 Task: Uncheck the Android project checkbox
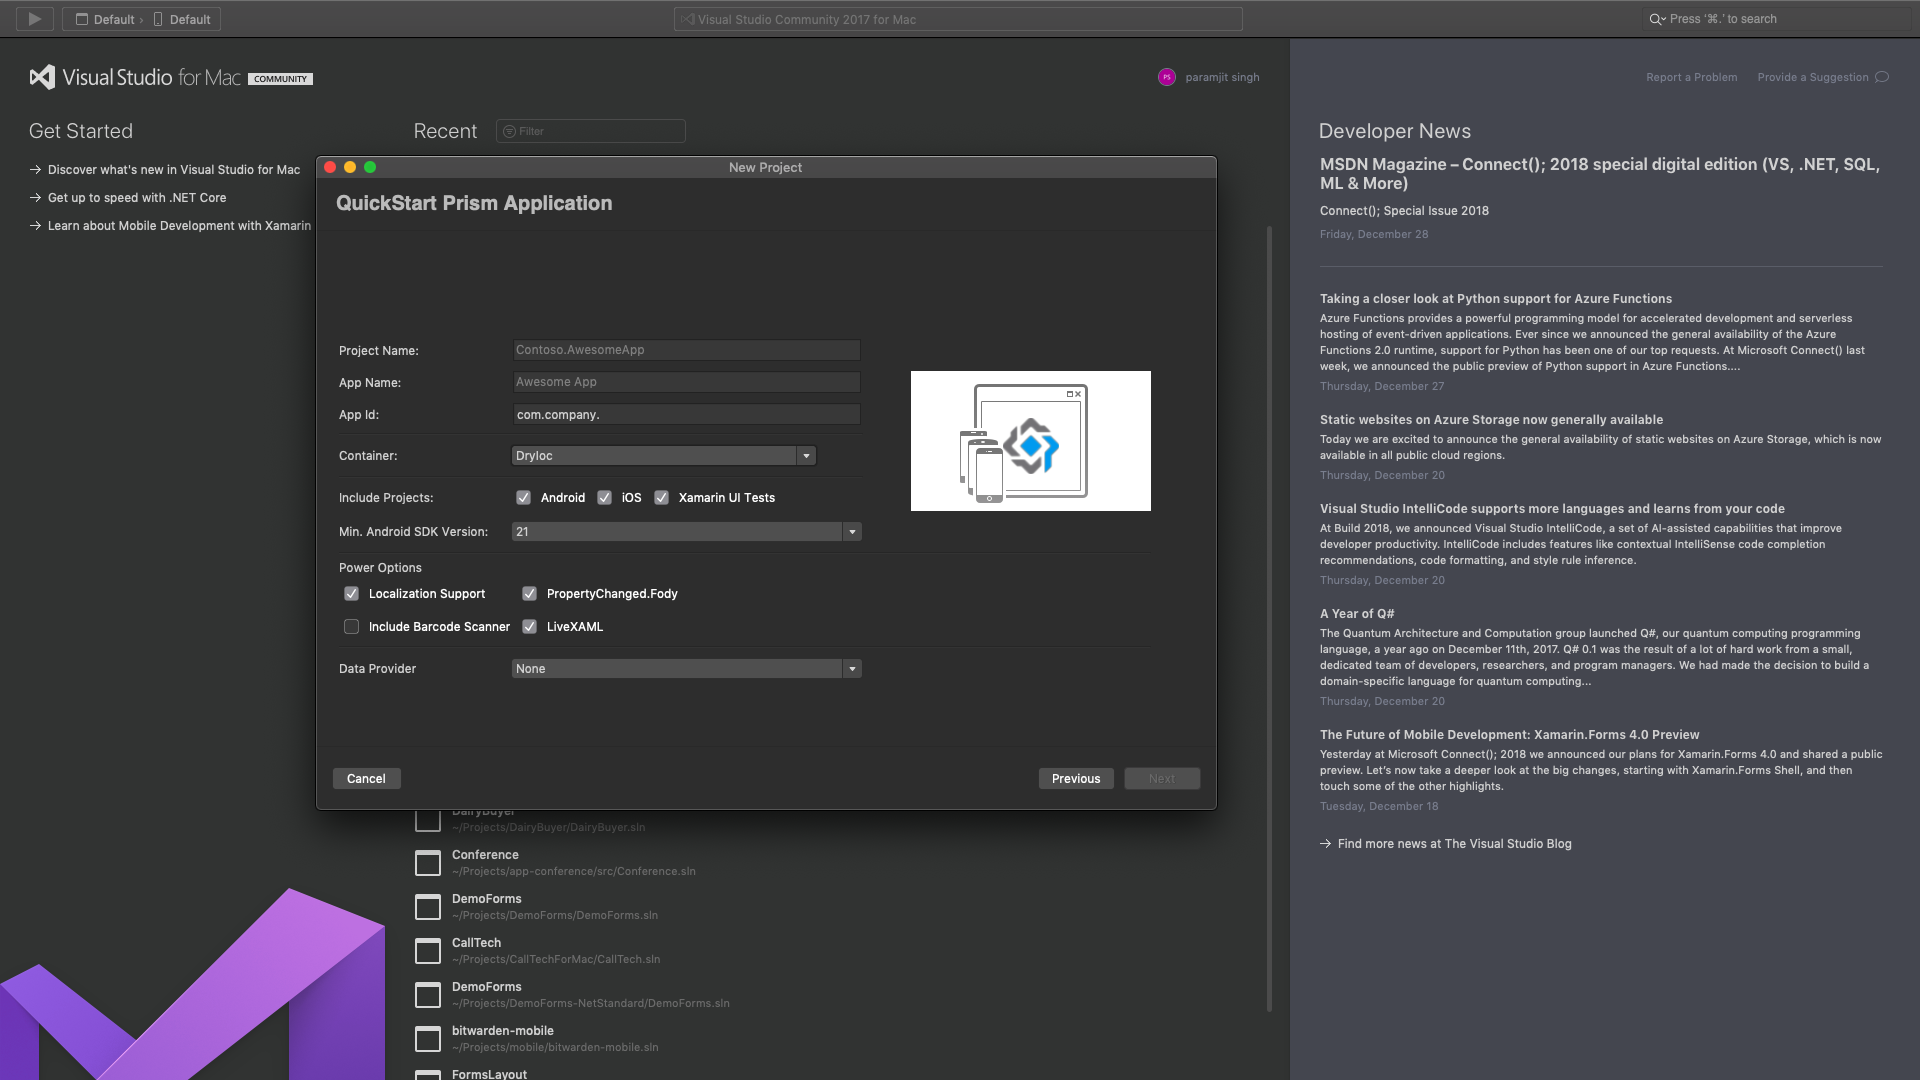pyautogui.click(x=523, y=497)
